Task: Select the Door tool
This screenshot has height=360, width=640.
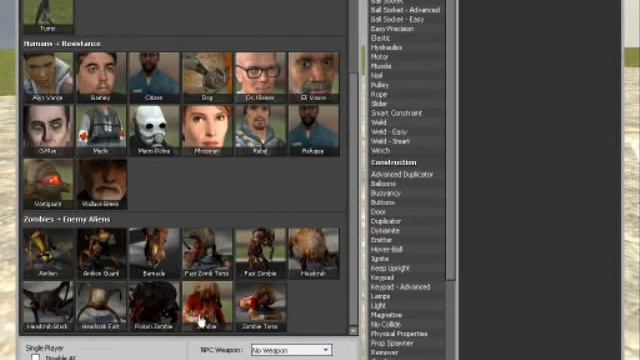Action: (378, 212)
